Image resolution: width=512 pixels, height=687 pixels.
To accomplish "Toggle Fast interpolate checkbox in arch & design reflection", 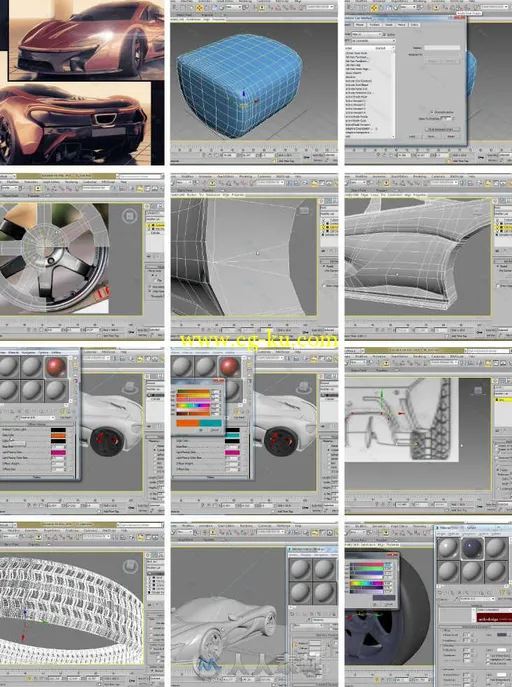I will (488, 656).
